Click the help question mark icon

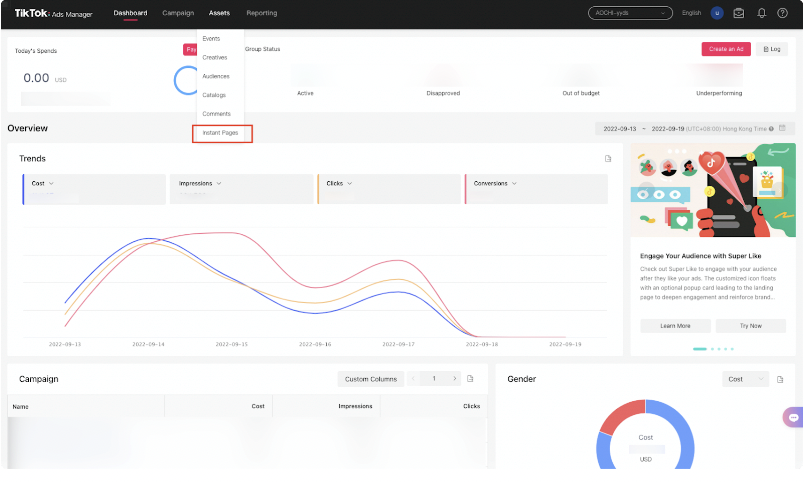[782, 13]
